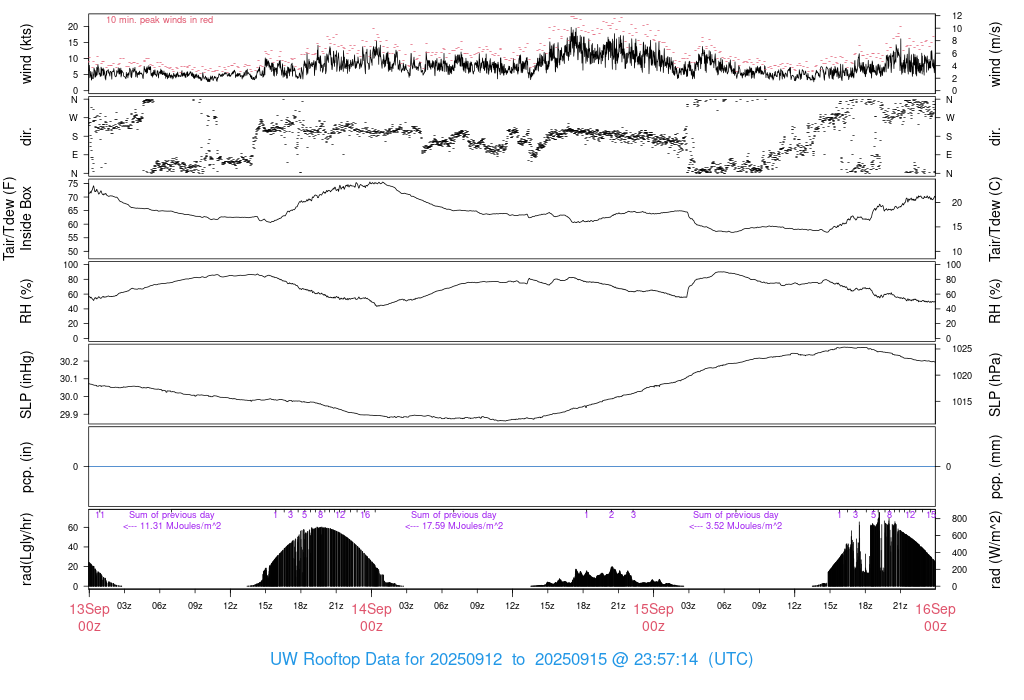
Task: Select the 'Tair/Tdew (C)' axis label
Action: pos(995,219)
